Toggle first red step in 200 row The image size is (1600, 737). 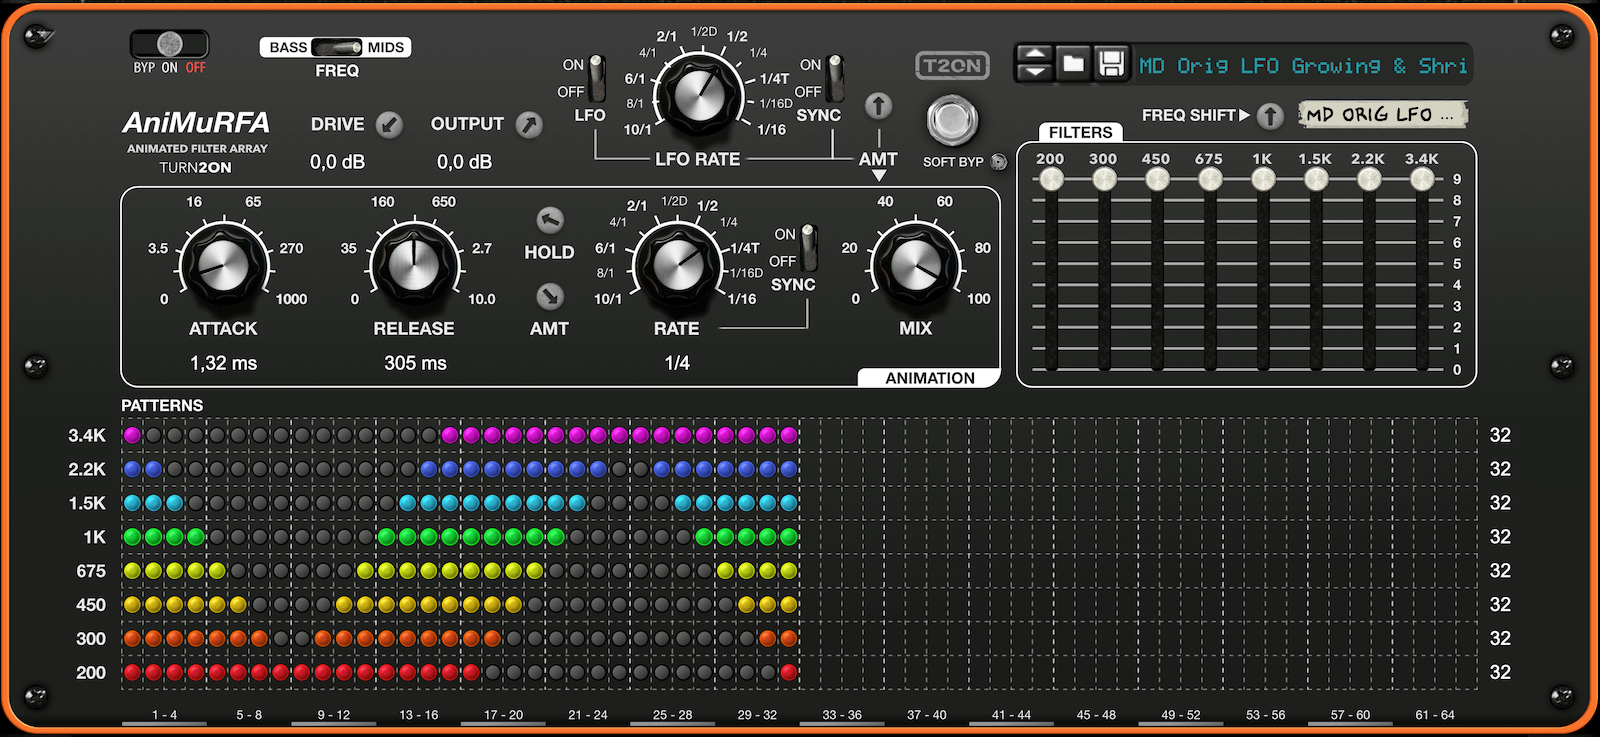132,672
